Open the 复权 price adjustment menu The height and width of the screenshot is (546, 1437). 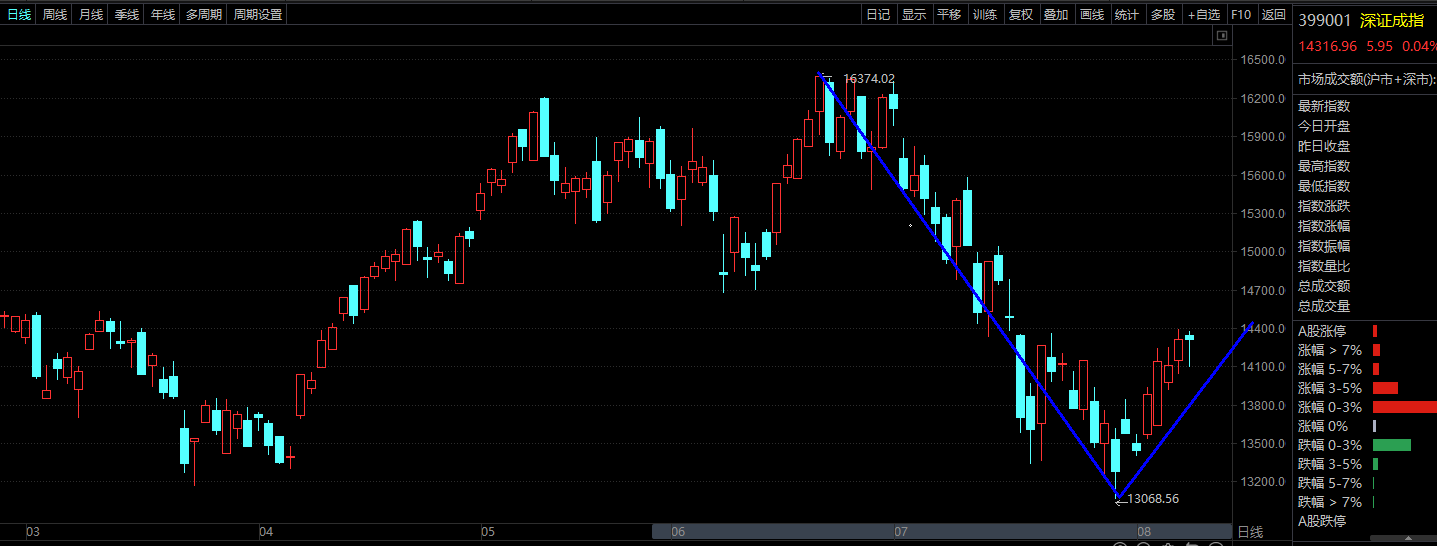(x=1021, y=15)
